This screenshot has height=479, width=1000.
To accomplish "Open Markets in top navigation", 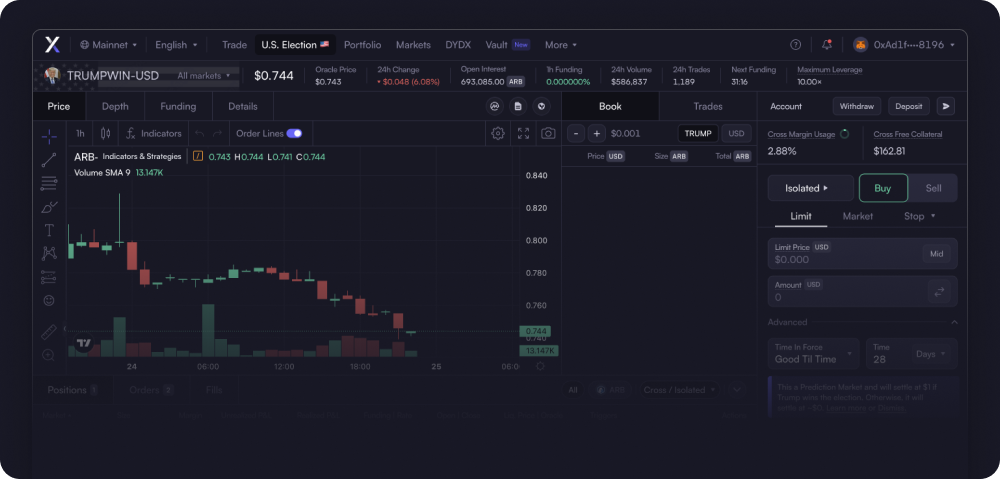I will tap(413, 45).
